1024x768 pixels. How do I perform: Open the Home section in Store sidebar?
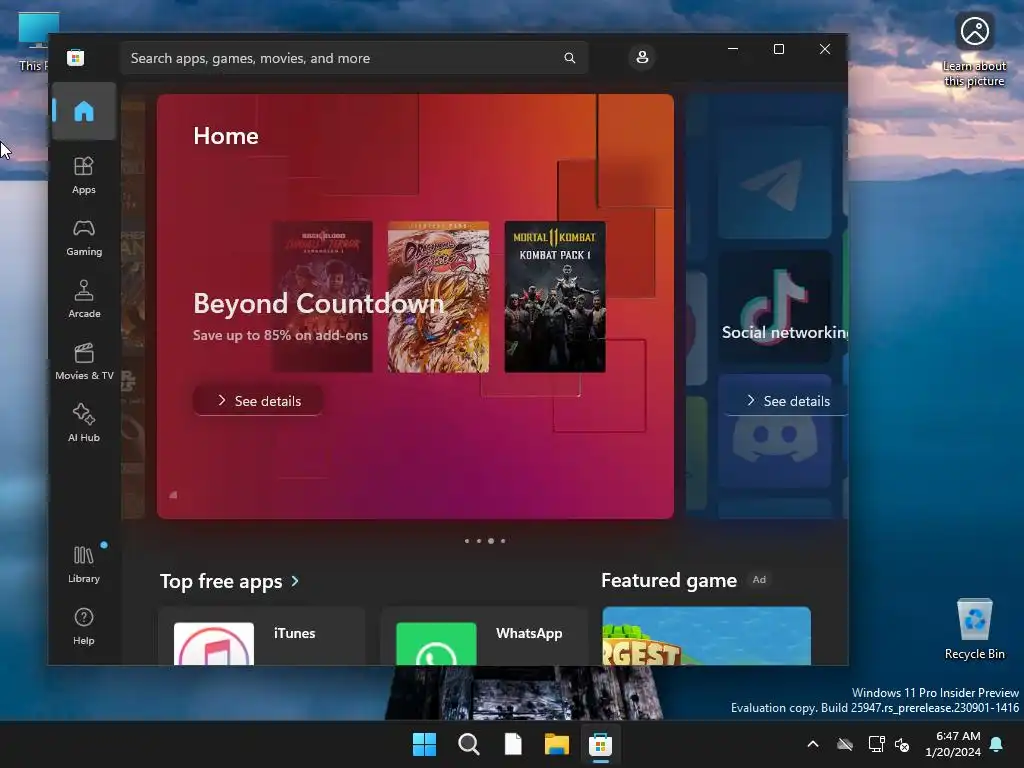84,111
